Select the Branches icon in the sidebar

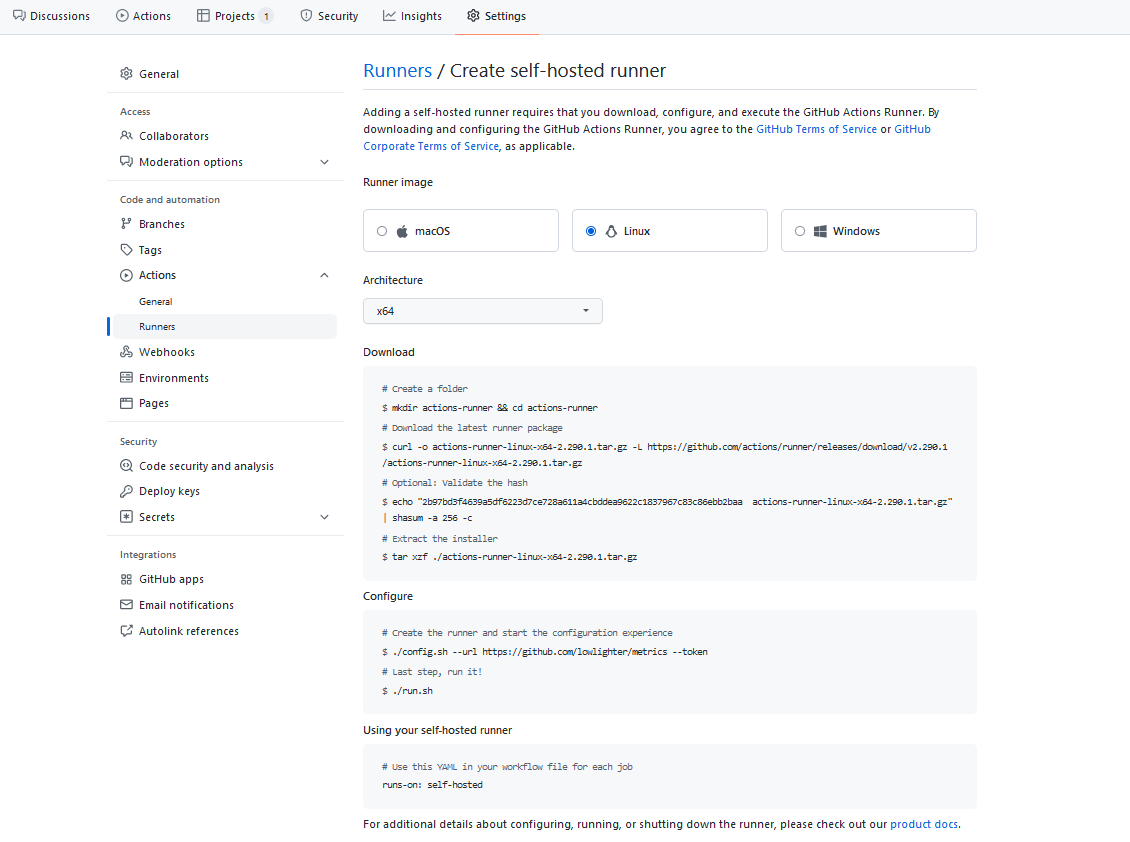click(127, 223)
